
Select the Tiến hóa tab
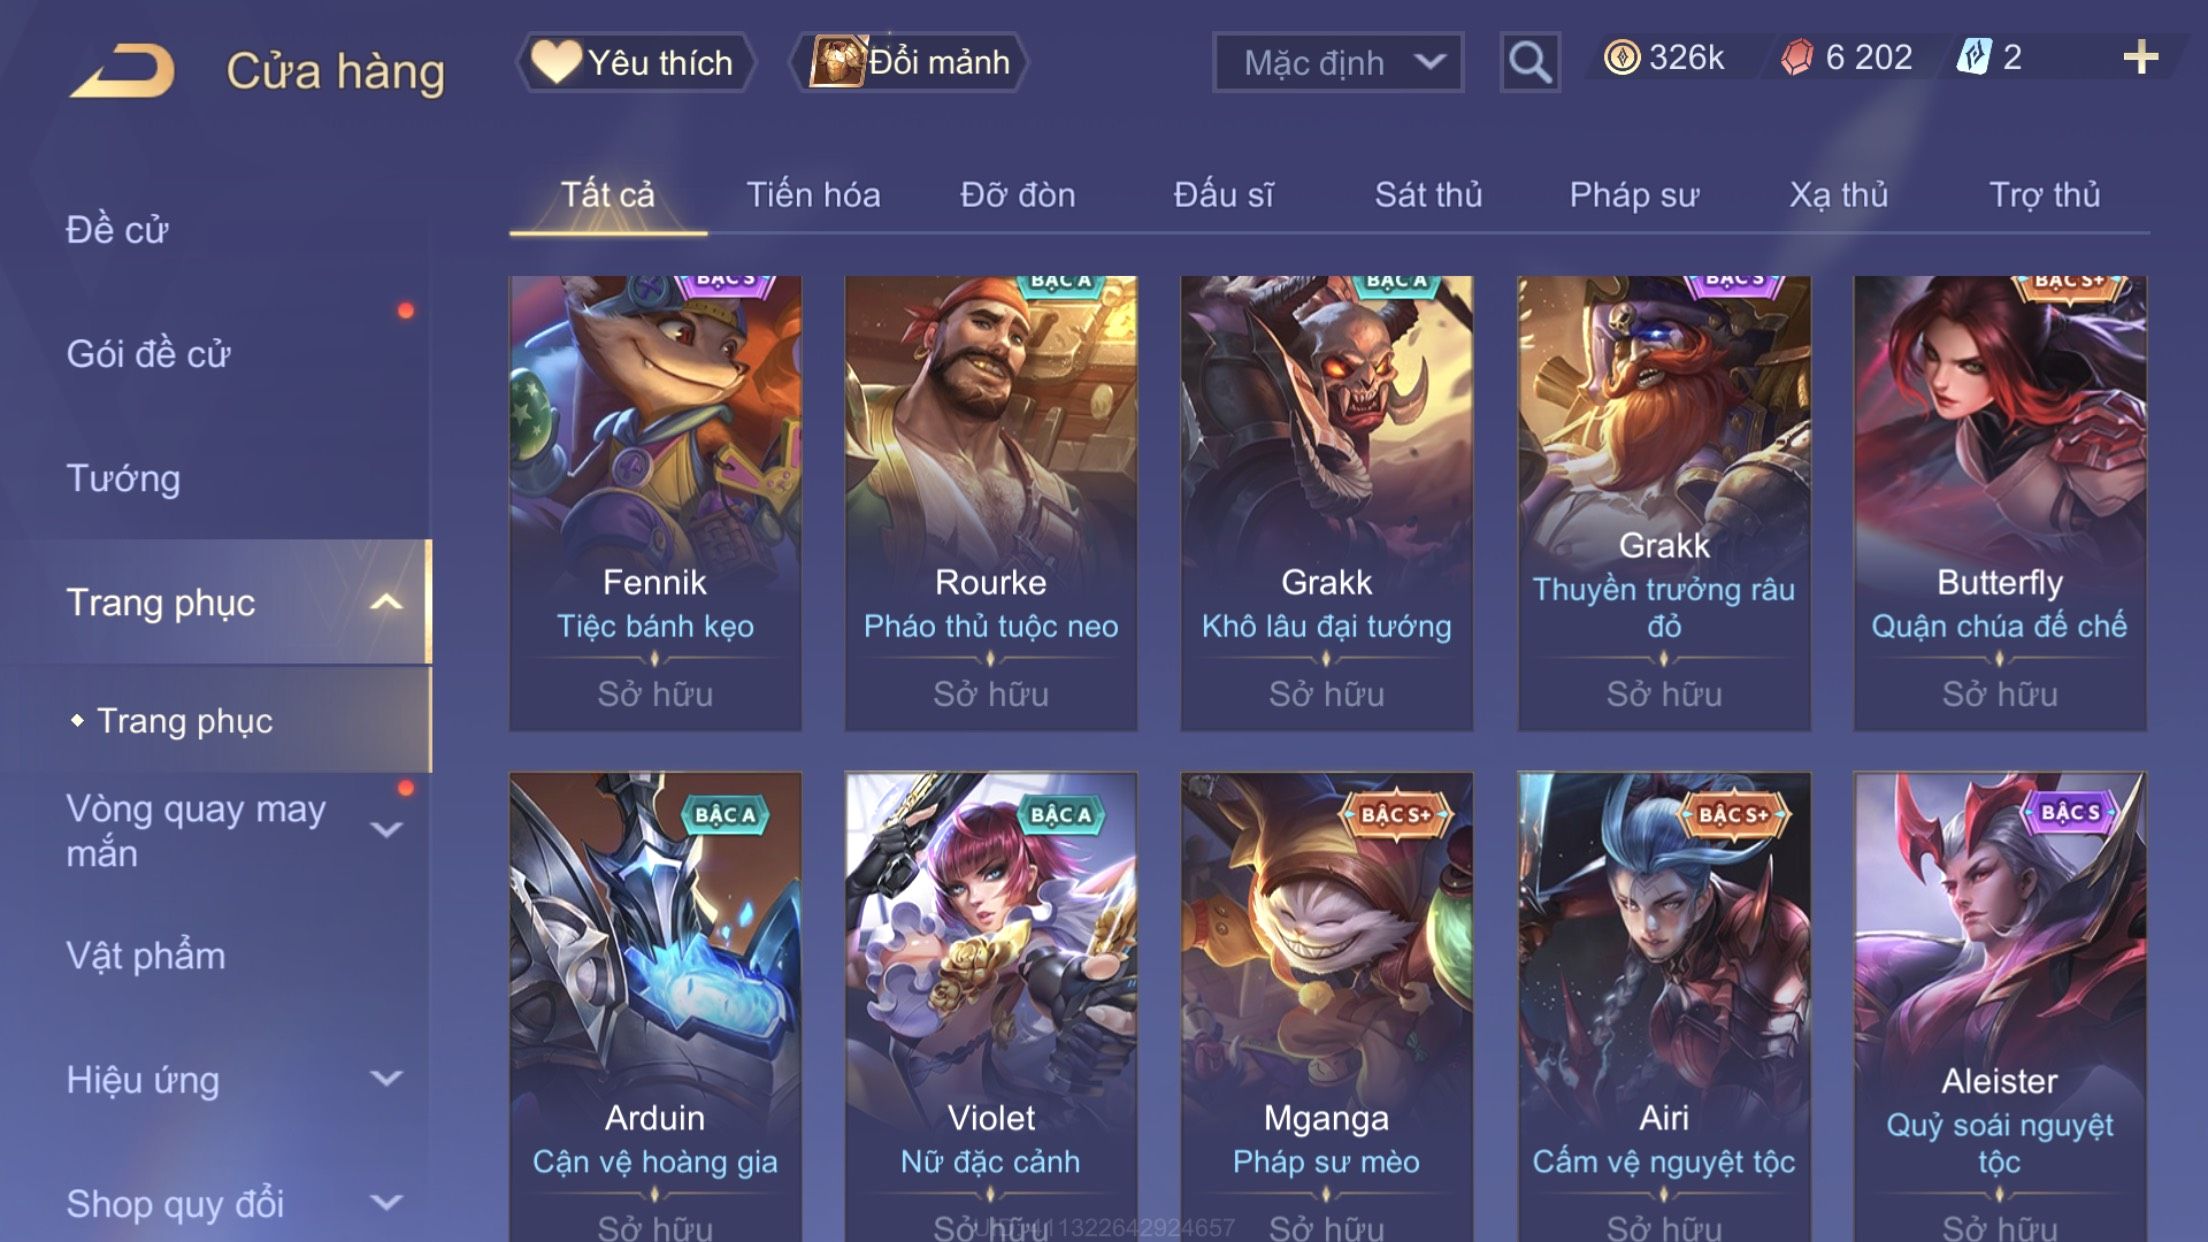pos(813,195)
